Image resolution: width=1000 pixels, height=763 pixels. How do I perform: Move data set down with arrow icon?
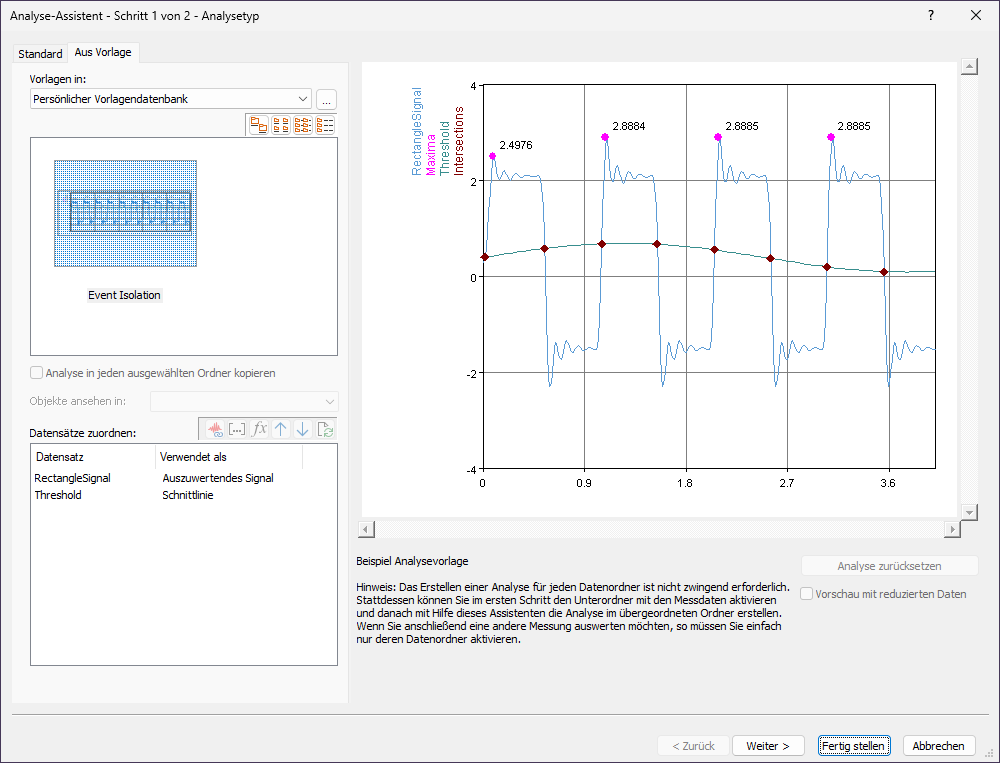point(303,429)
